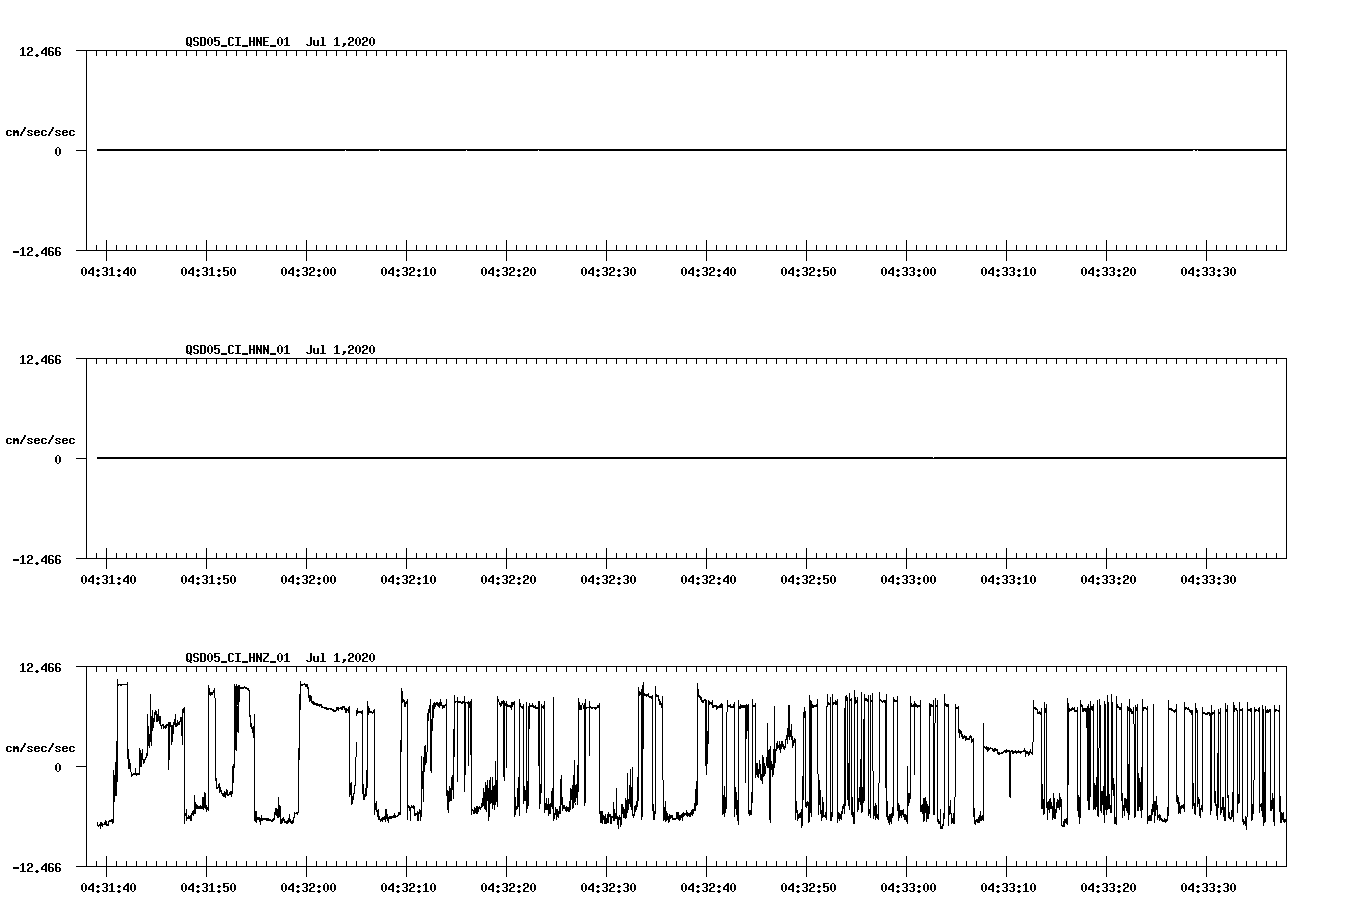Pick 04:32:20 time label under HNZ plot
Screen dimensions: 1358x924
click(508, 888)
